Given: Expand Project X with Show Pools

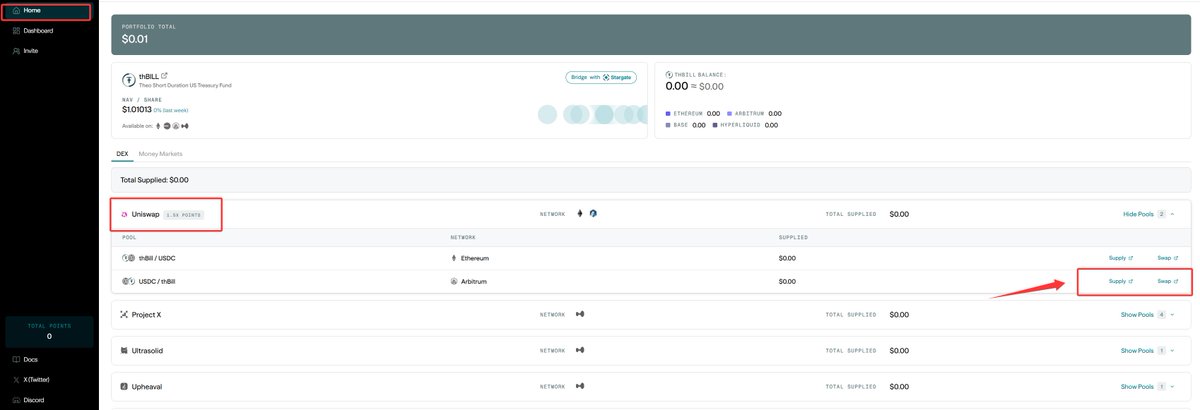Looking at the screenshot, I should point(1138,314).
